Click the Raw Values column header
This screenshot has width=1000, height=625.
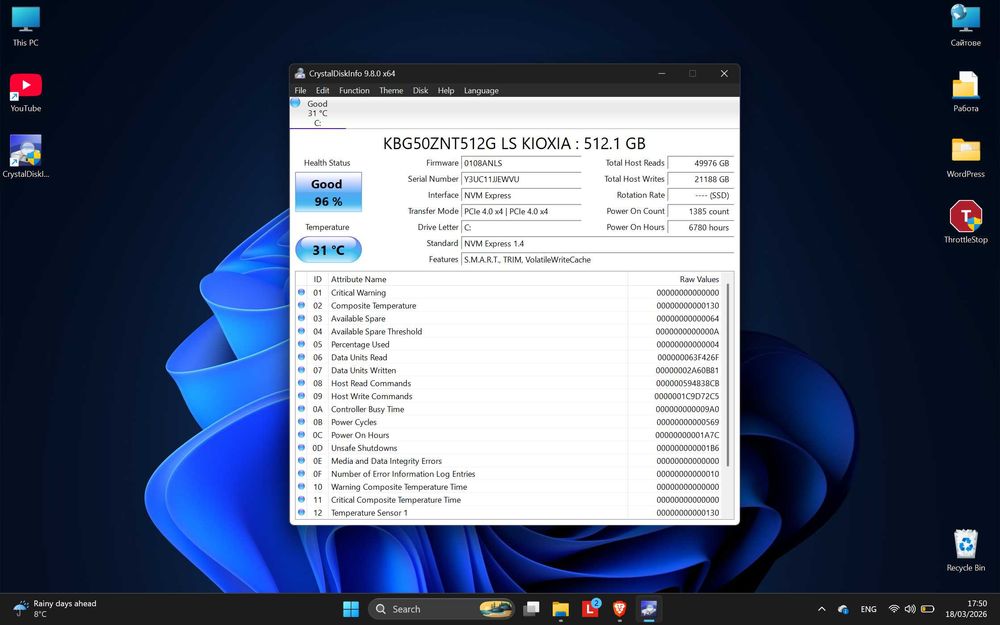(x=675, y=279)
